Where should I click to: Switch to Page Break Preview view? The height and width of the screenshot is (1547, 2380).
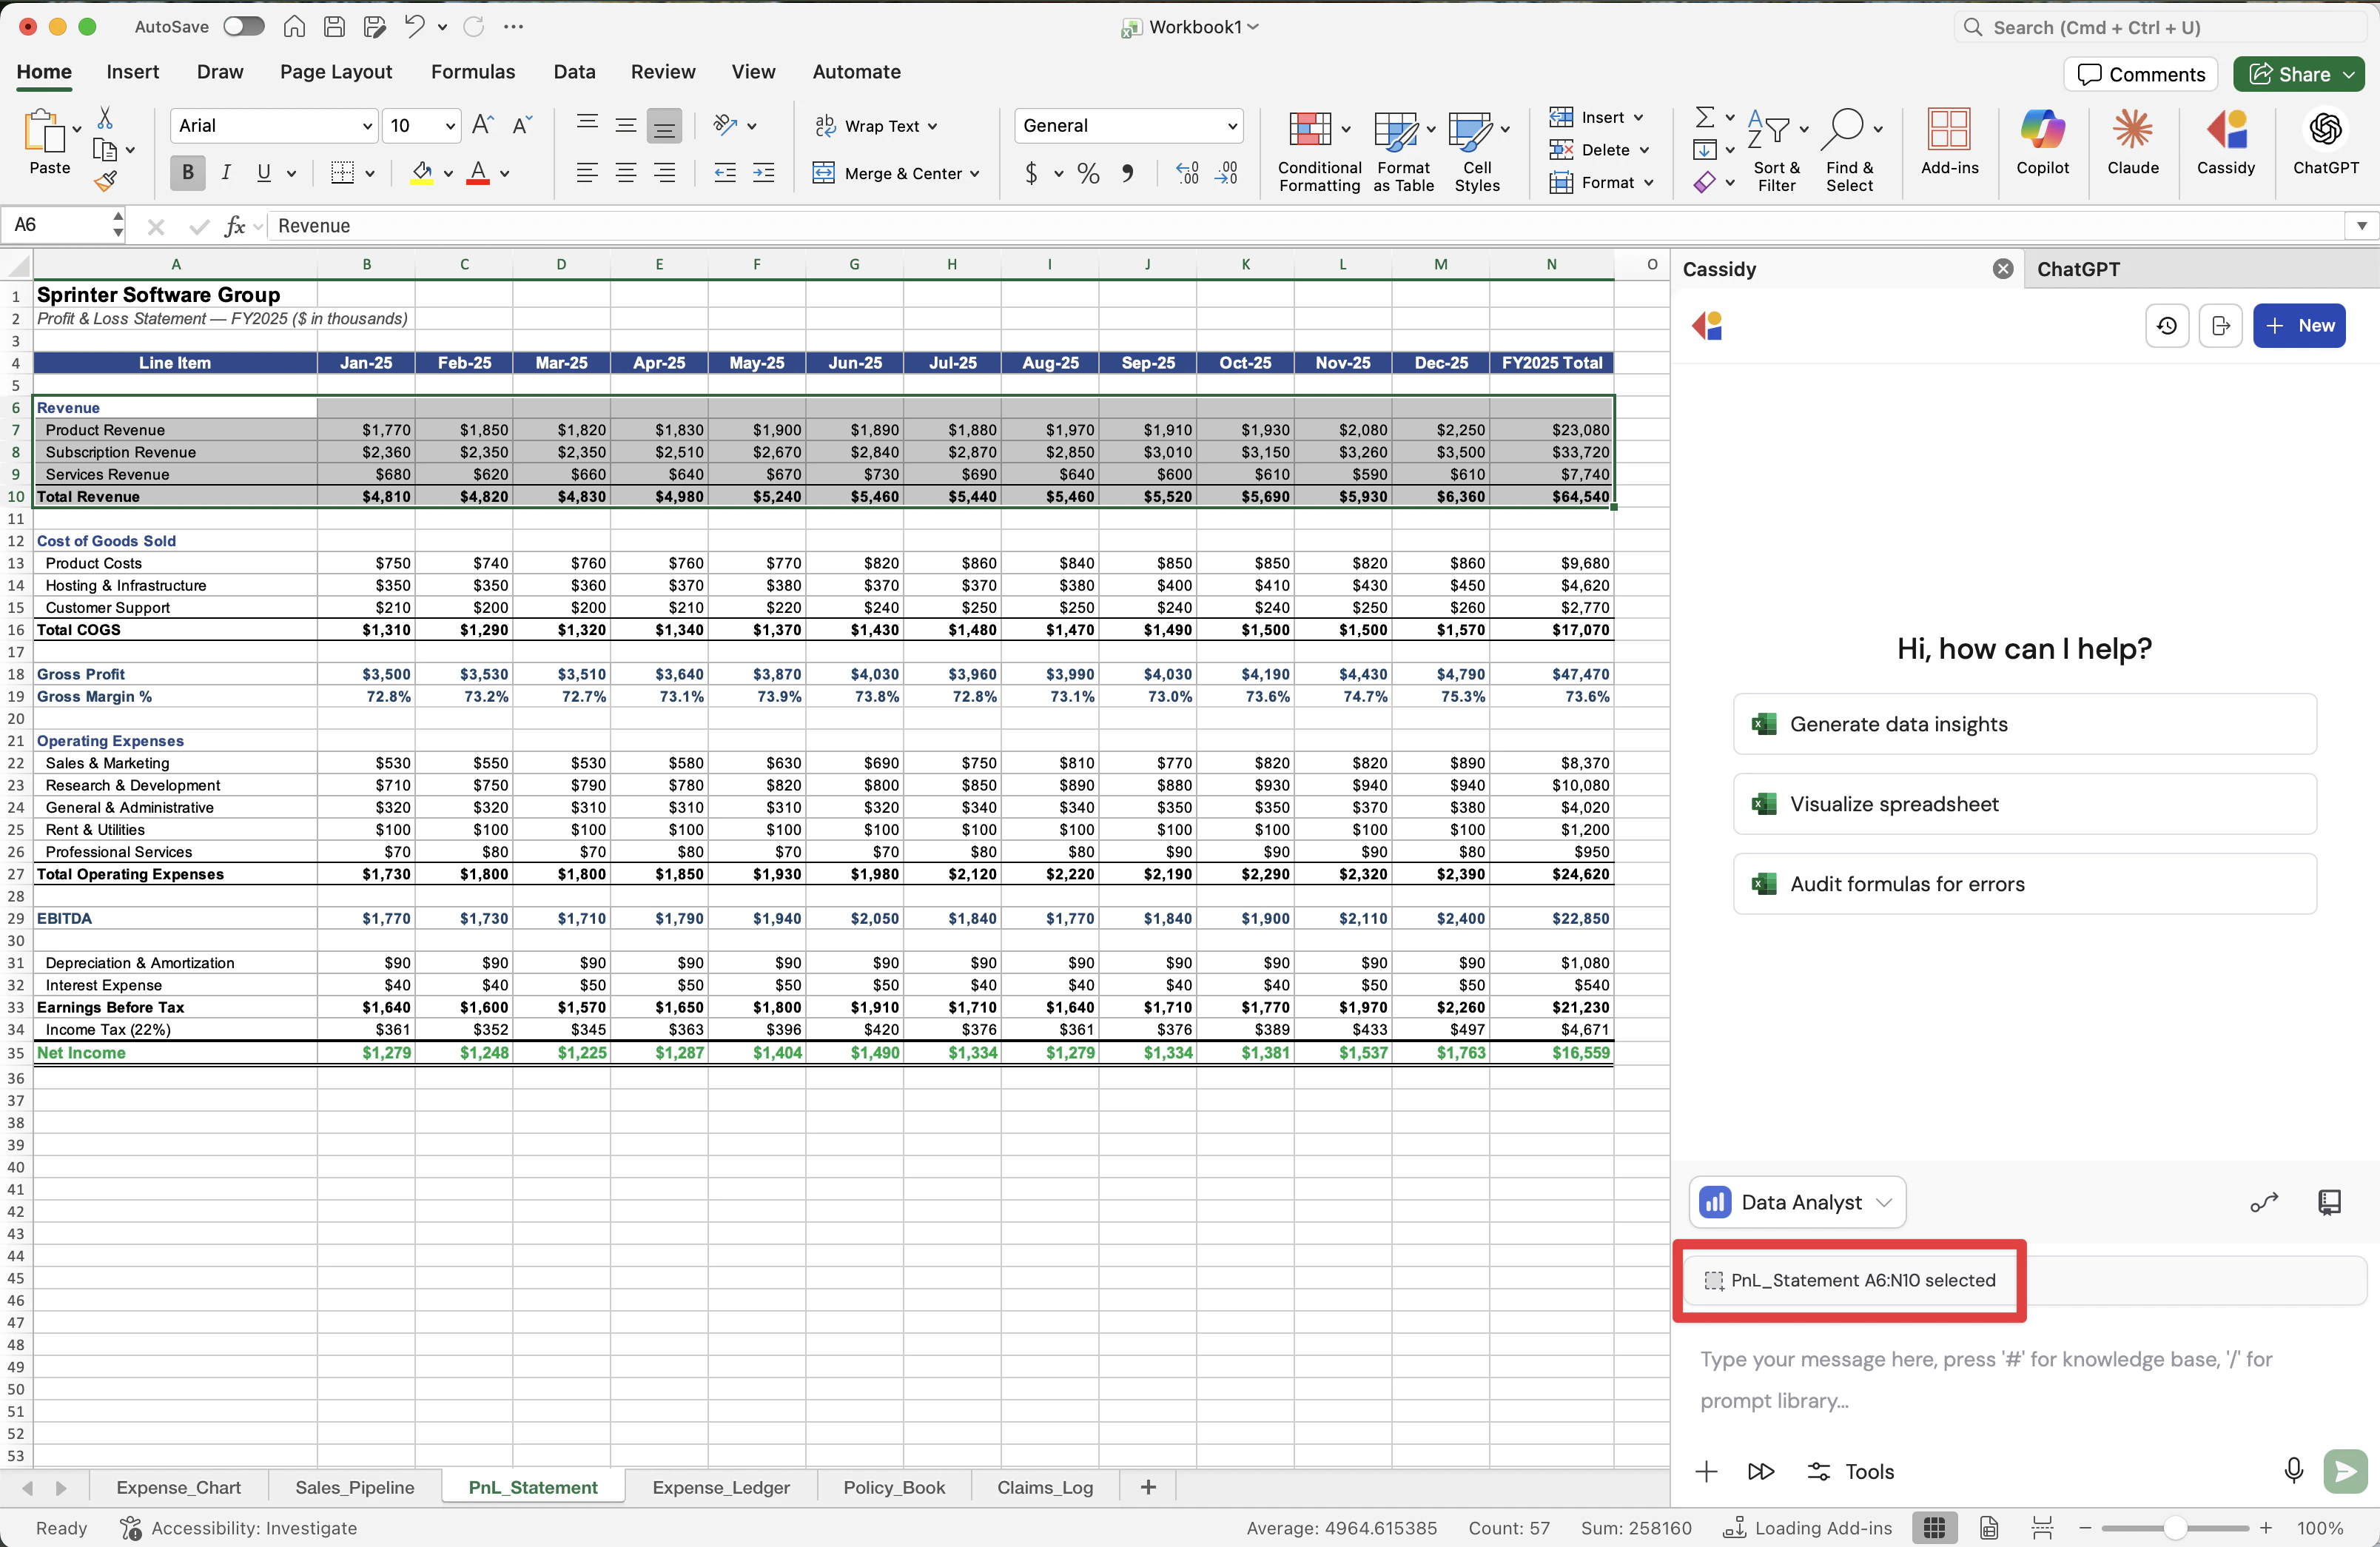[2042, 1528]
